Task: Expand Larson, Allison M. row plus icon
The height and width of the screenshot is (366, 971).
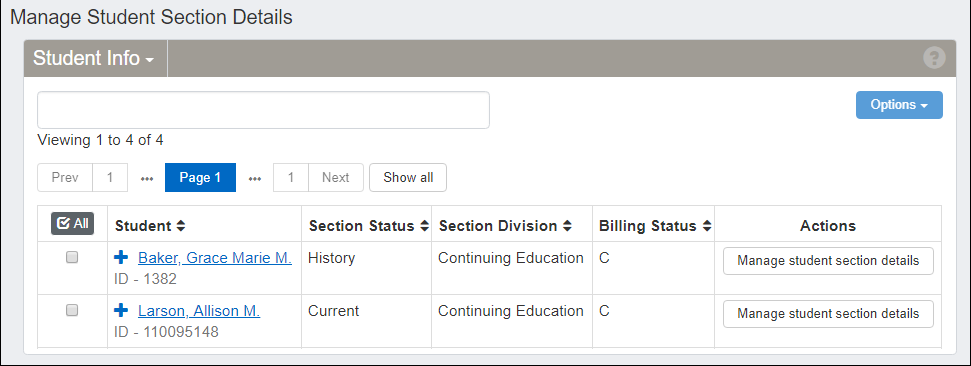Action: coord(121,310)
